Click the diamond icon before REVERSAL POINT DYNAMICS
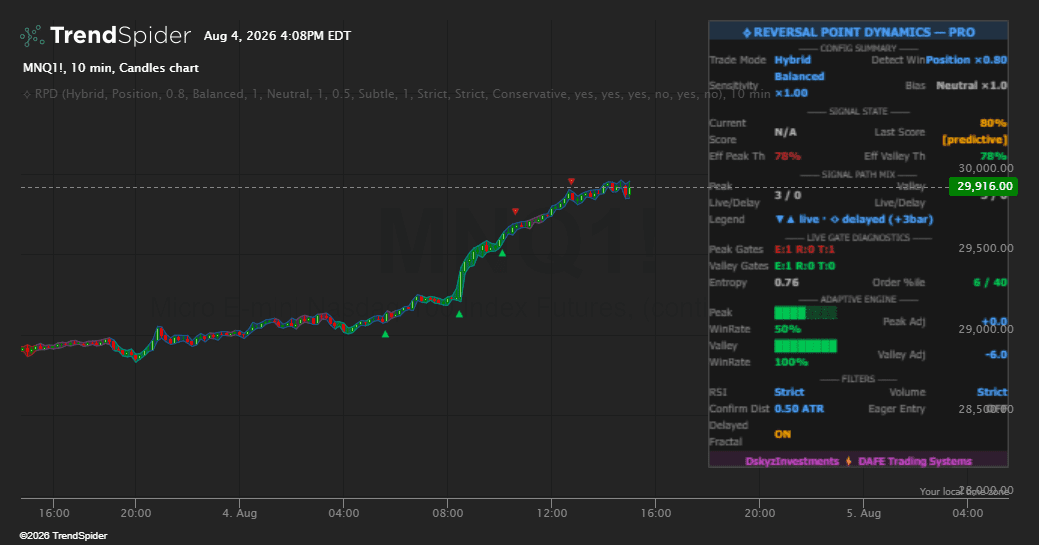The width and height of the screenshot is (1039, 545). tap(747, 32)
